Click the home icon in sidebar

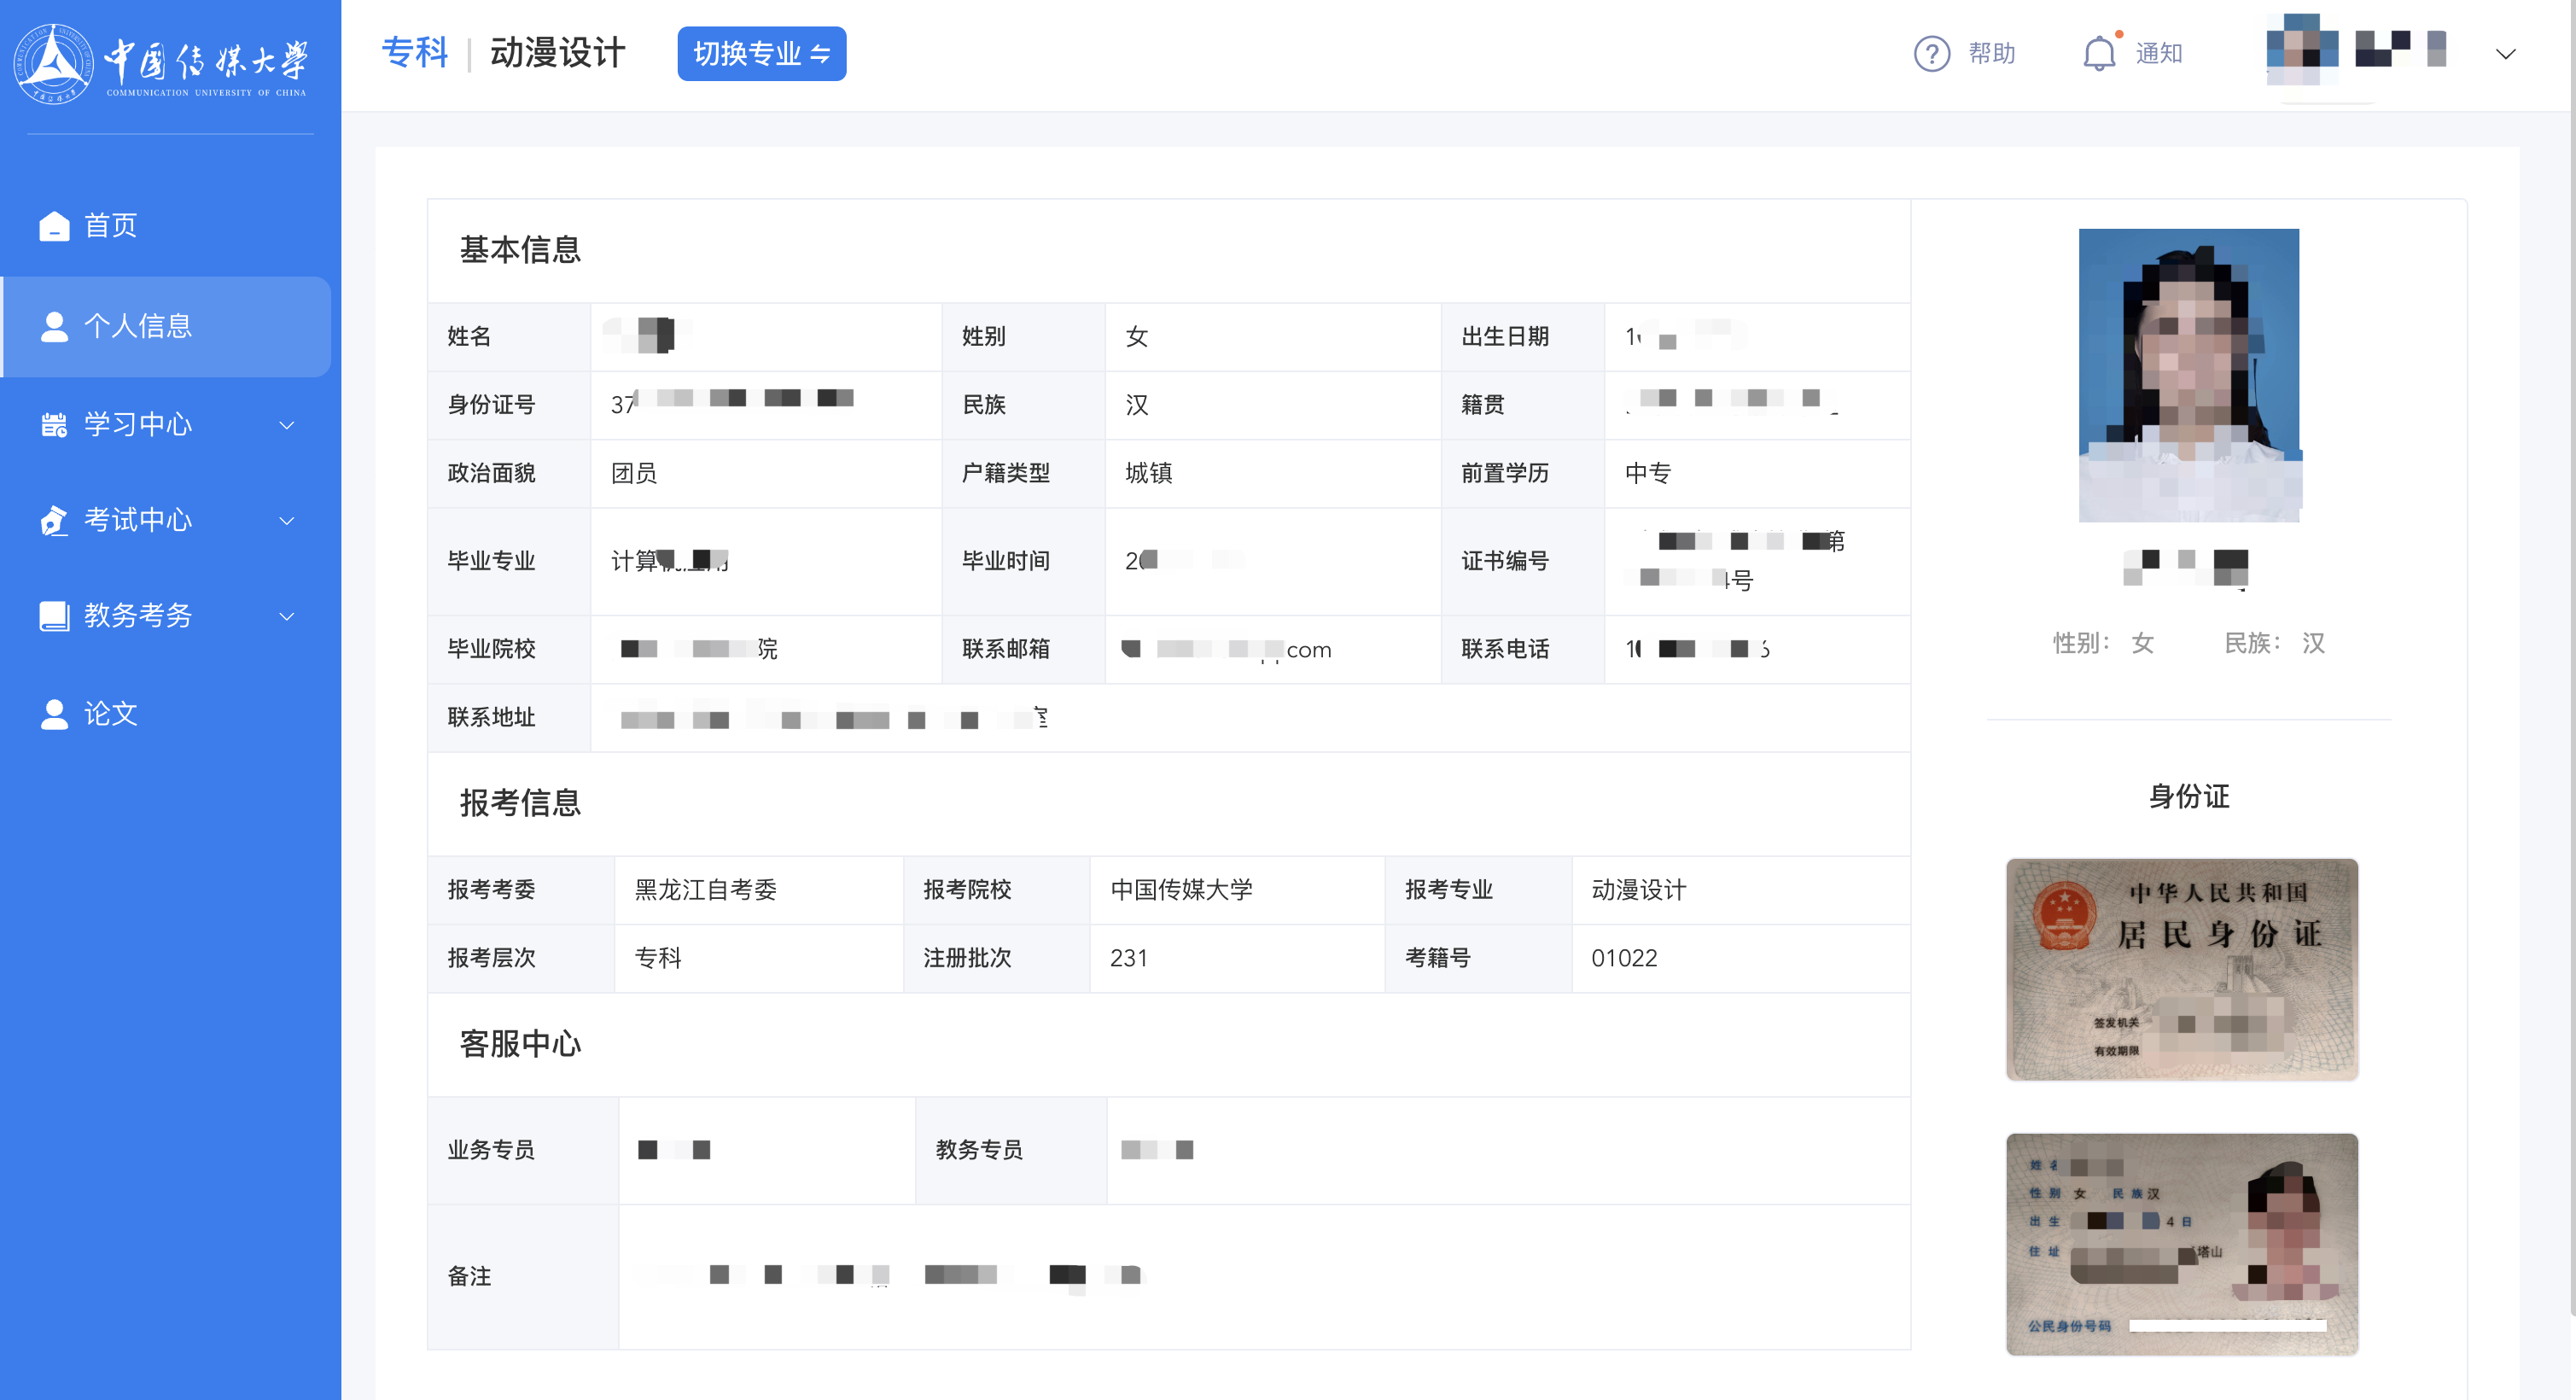click(x=54, y=226)
